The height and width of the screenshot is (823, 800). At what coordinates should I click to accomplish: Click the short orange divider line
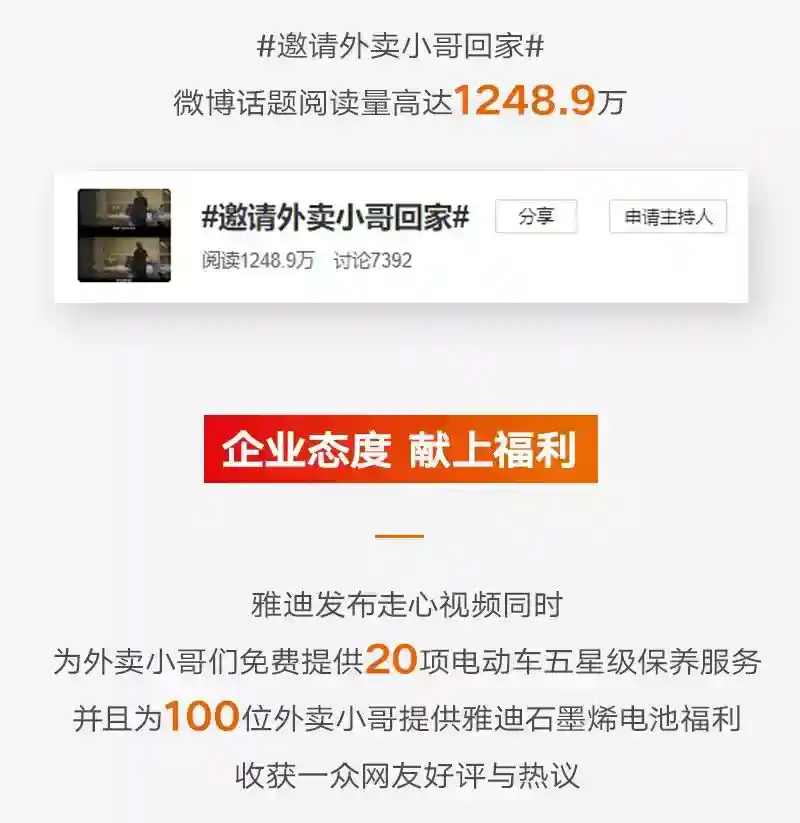(399, 536)
